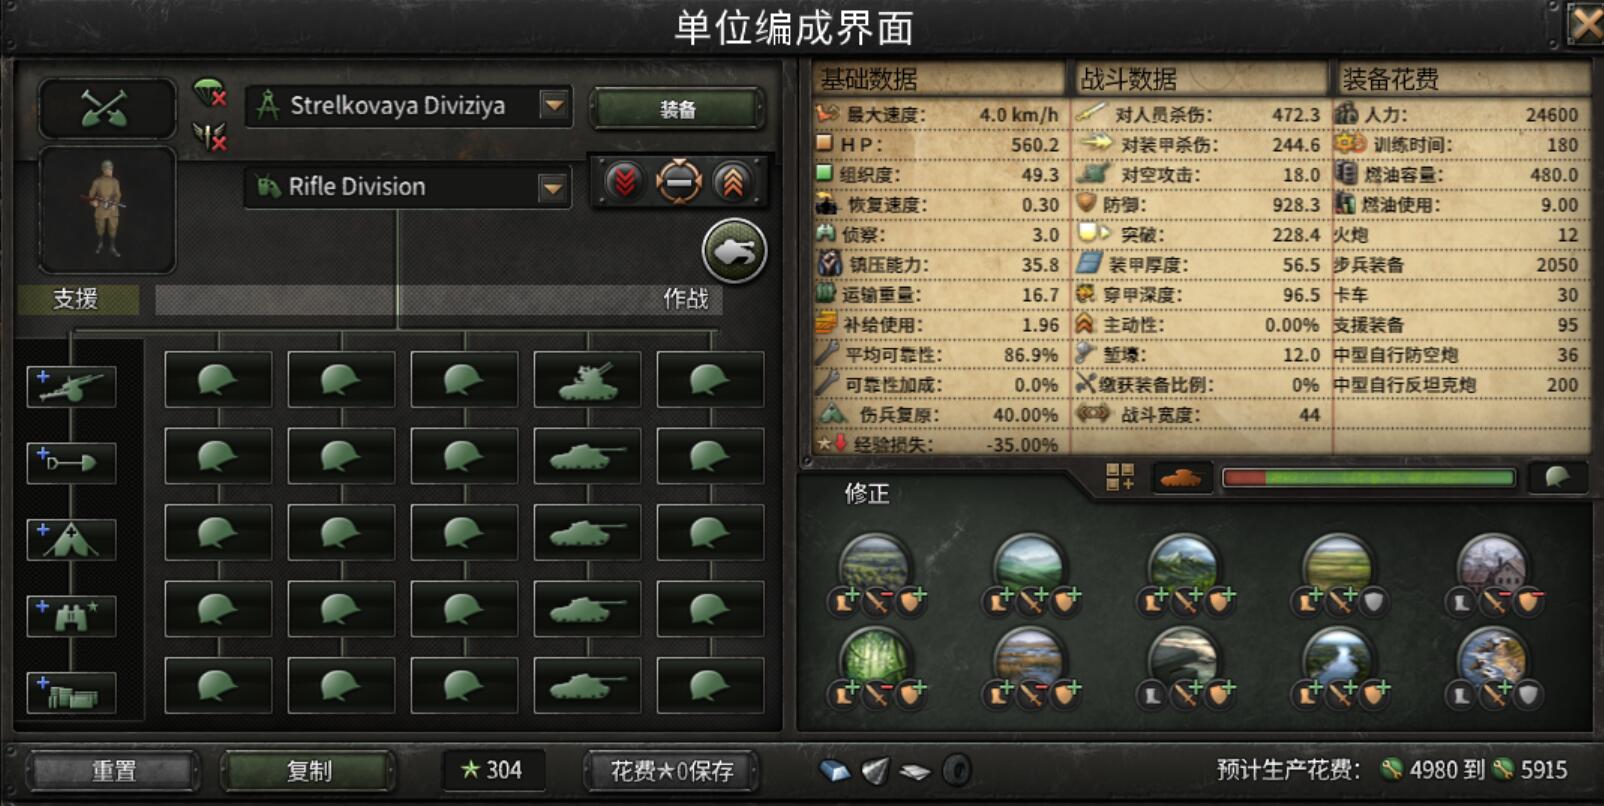Screen dimensions: 1604x806
Task: Click the round tank designer button
Action: pos(735,251)
